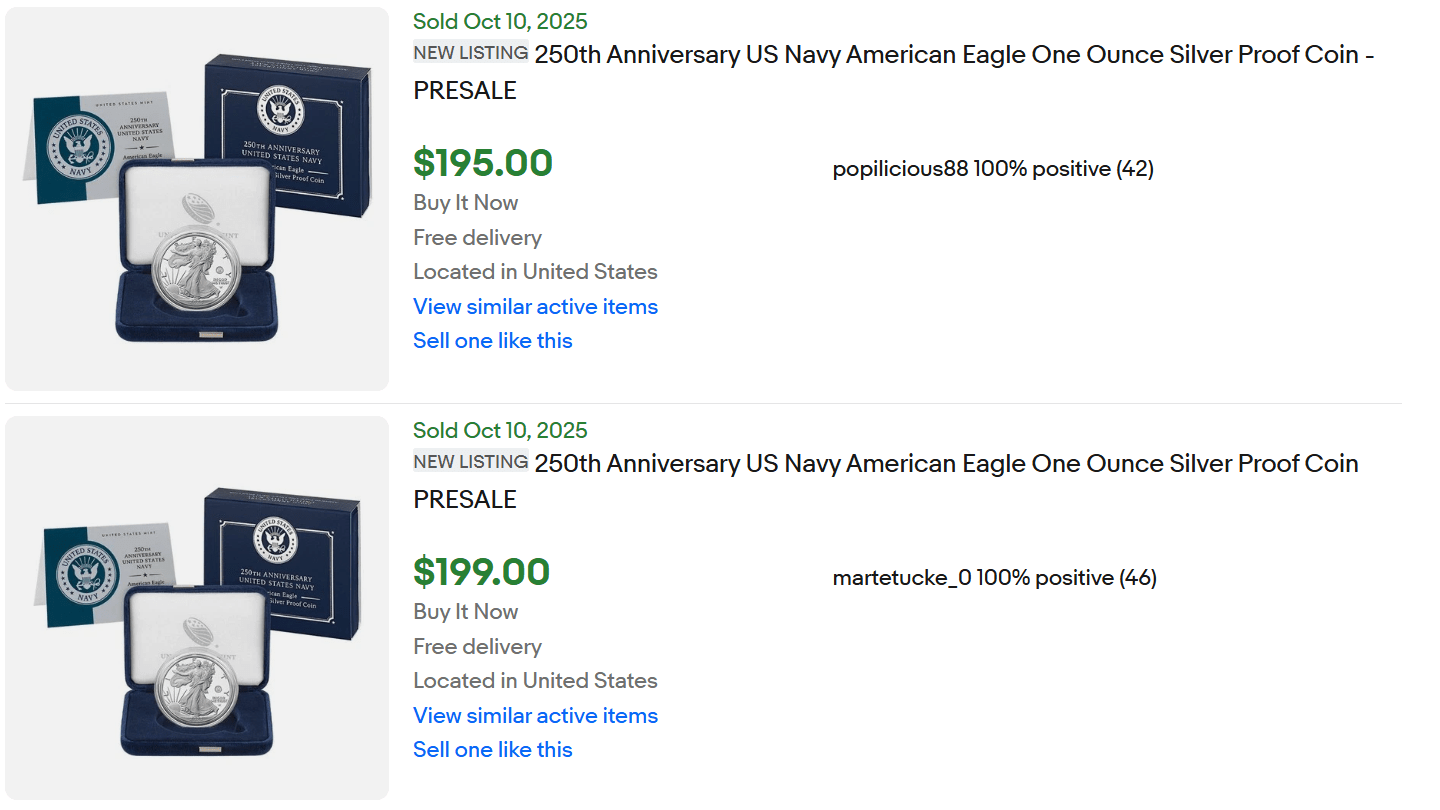Select seller popilicious88 feedback text
This screenshot has width=1440, height=810.
[x=993, y=169]
